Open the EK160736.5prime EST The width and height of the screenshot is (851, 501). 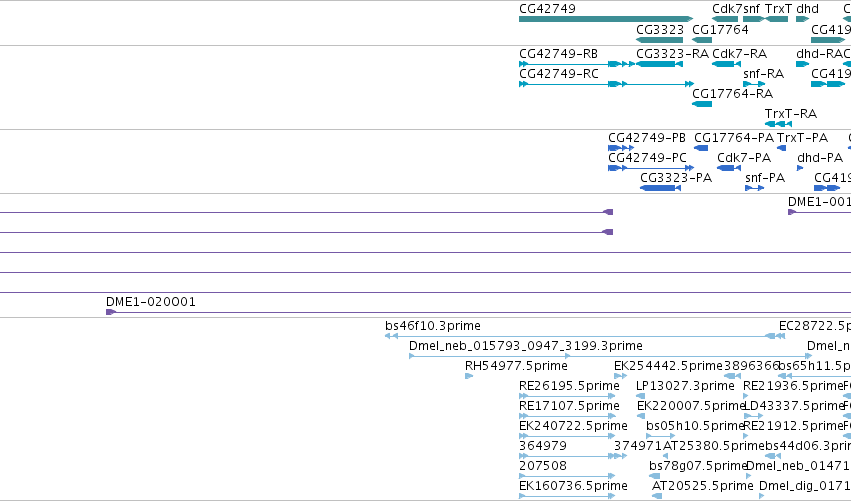567,497
